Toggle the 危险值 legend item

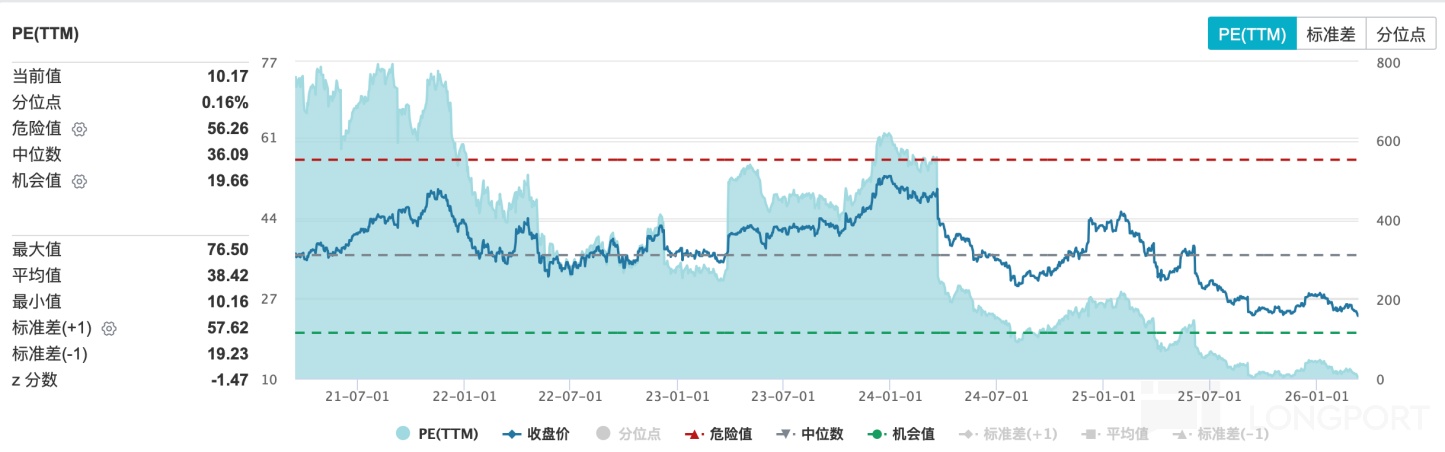click(718, 434)
